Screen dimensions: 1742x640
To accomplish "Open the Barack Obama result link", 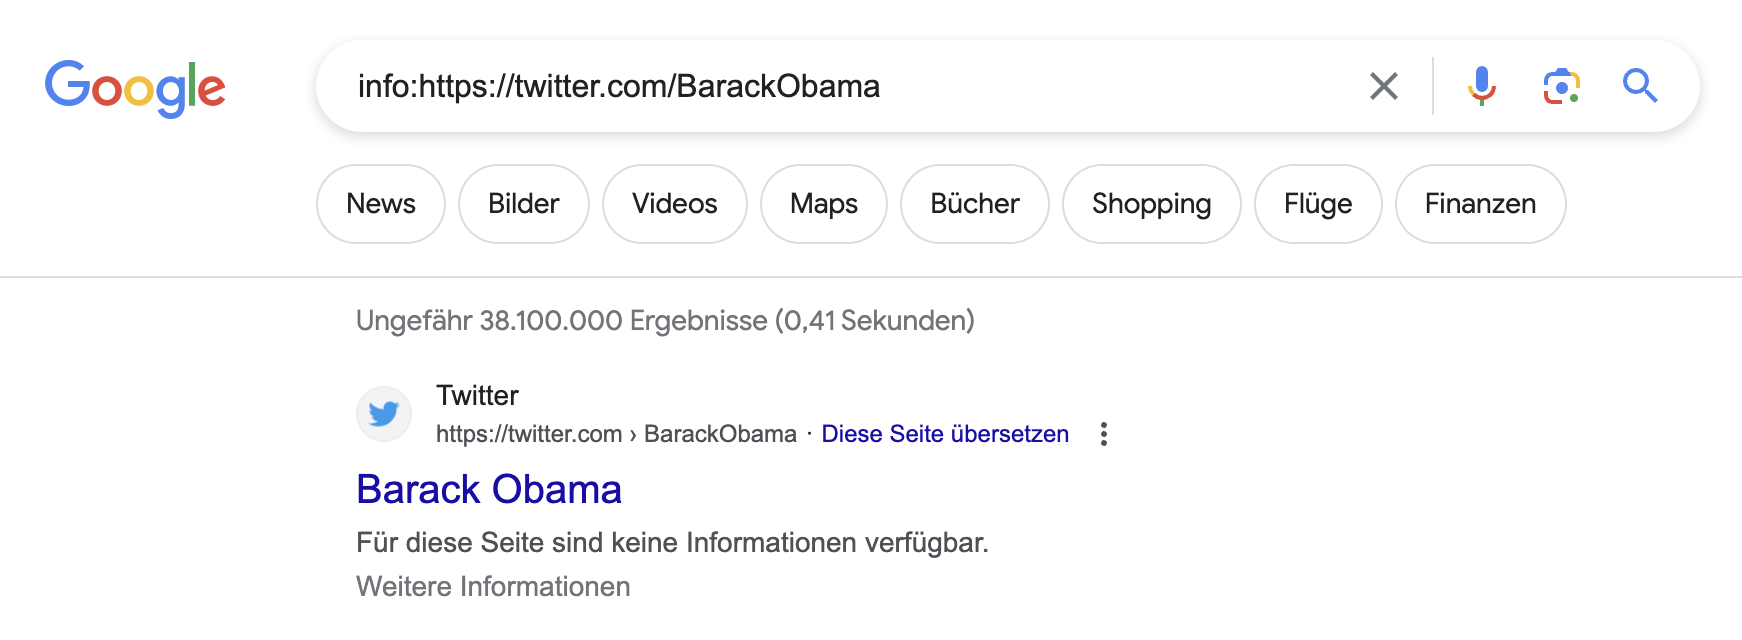I will (489, 490).
